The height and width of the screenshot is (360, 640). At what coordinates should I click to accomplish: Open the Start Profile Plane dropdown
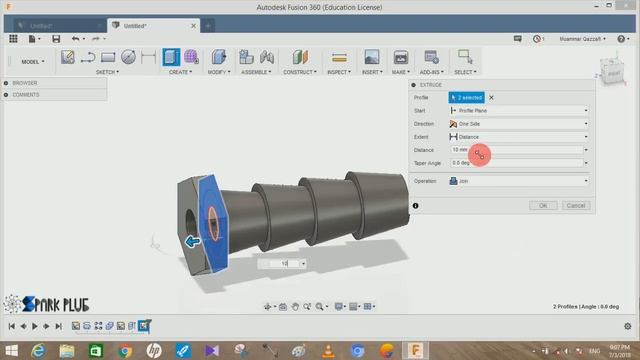tap(518, 111)
